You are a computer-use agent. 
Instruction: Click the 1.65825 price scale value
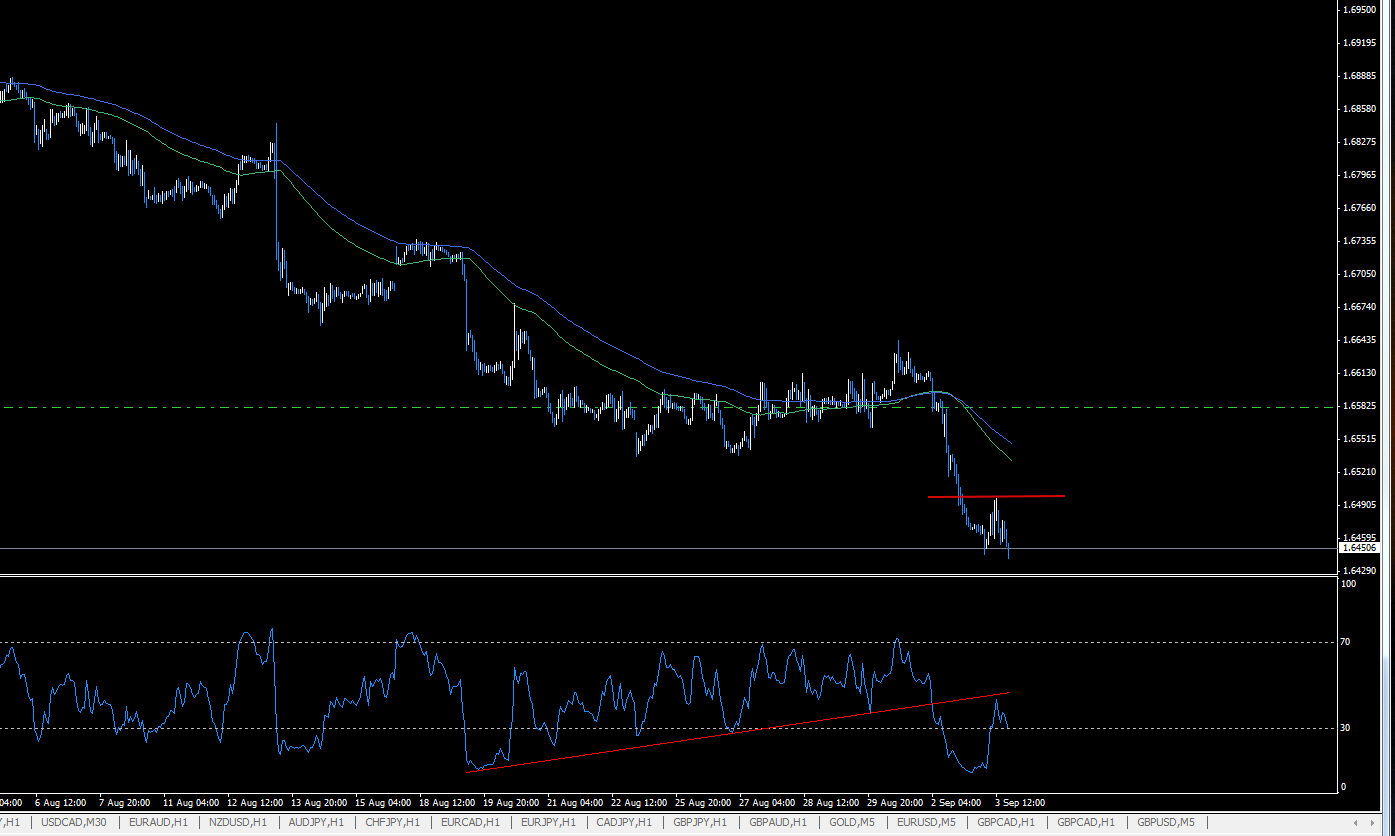(1358, 406)
